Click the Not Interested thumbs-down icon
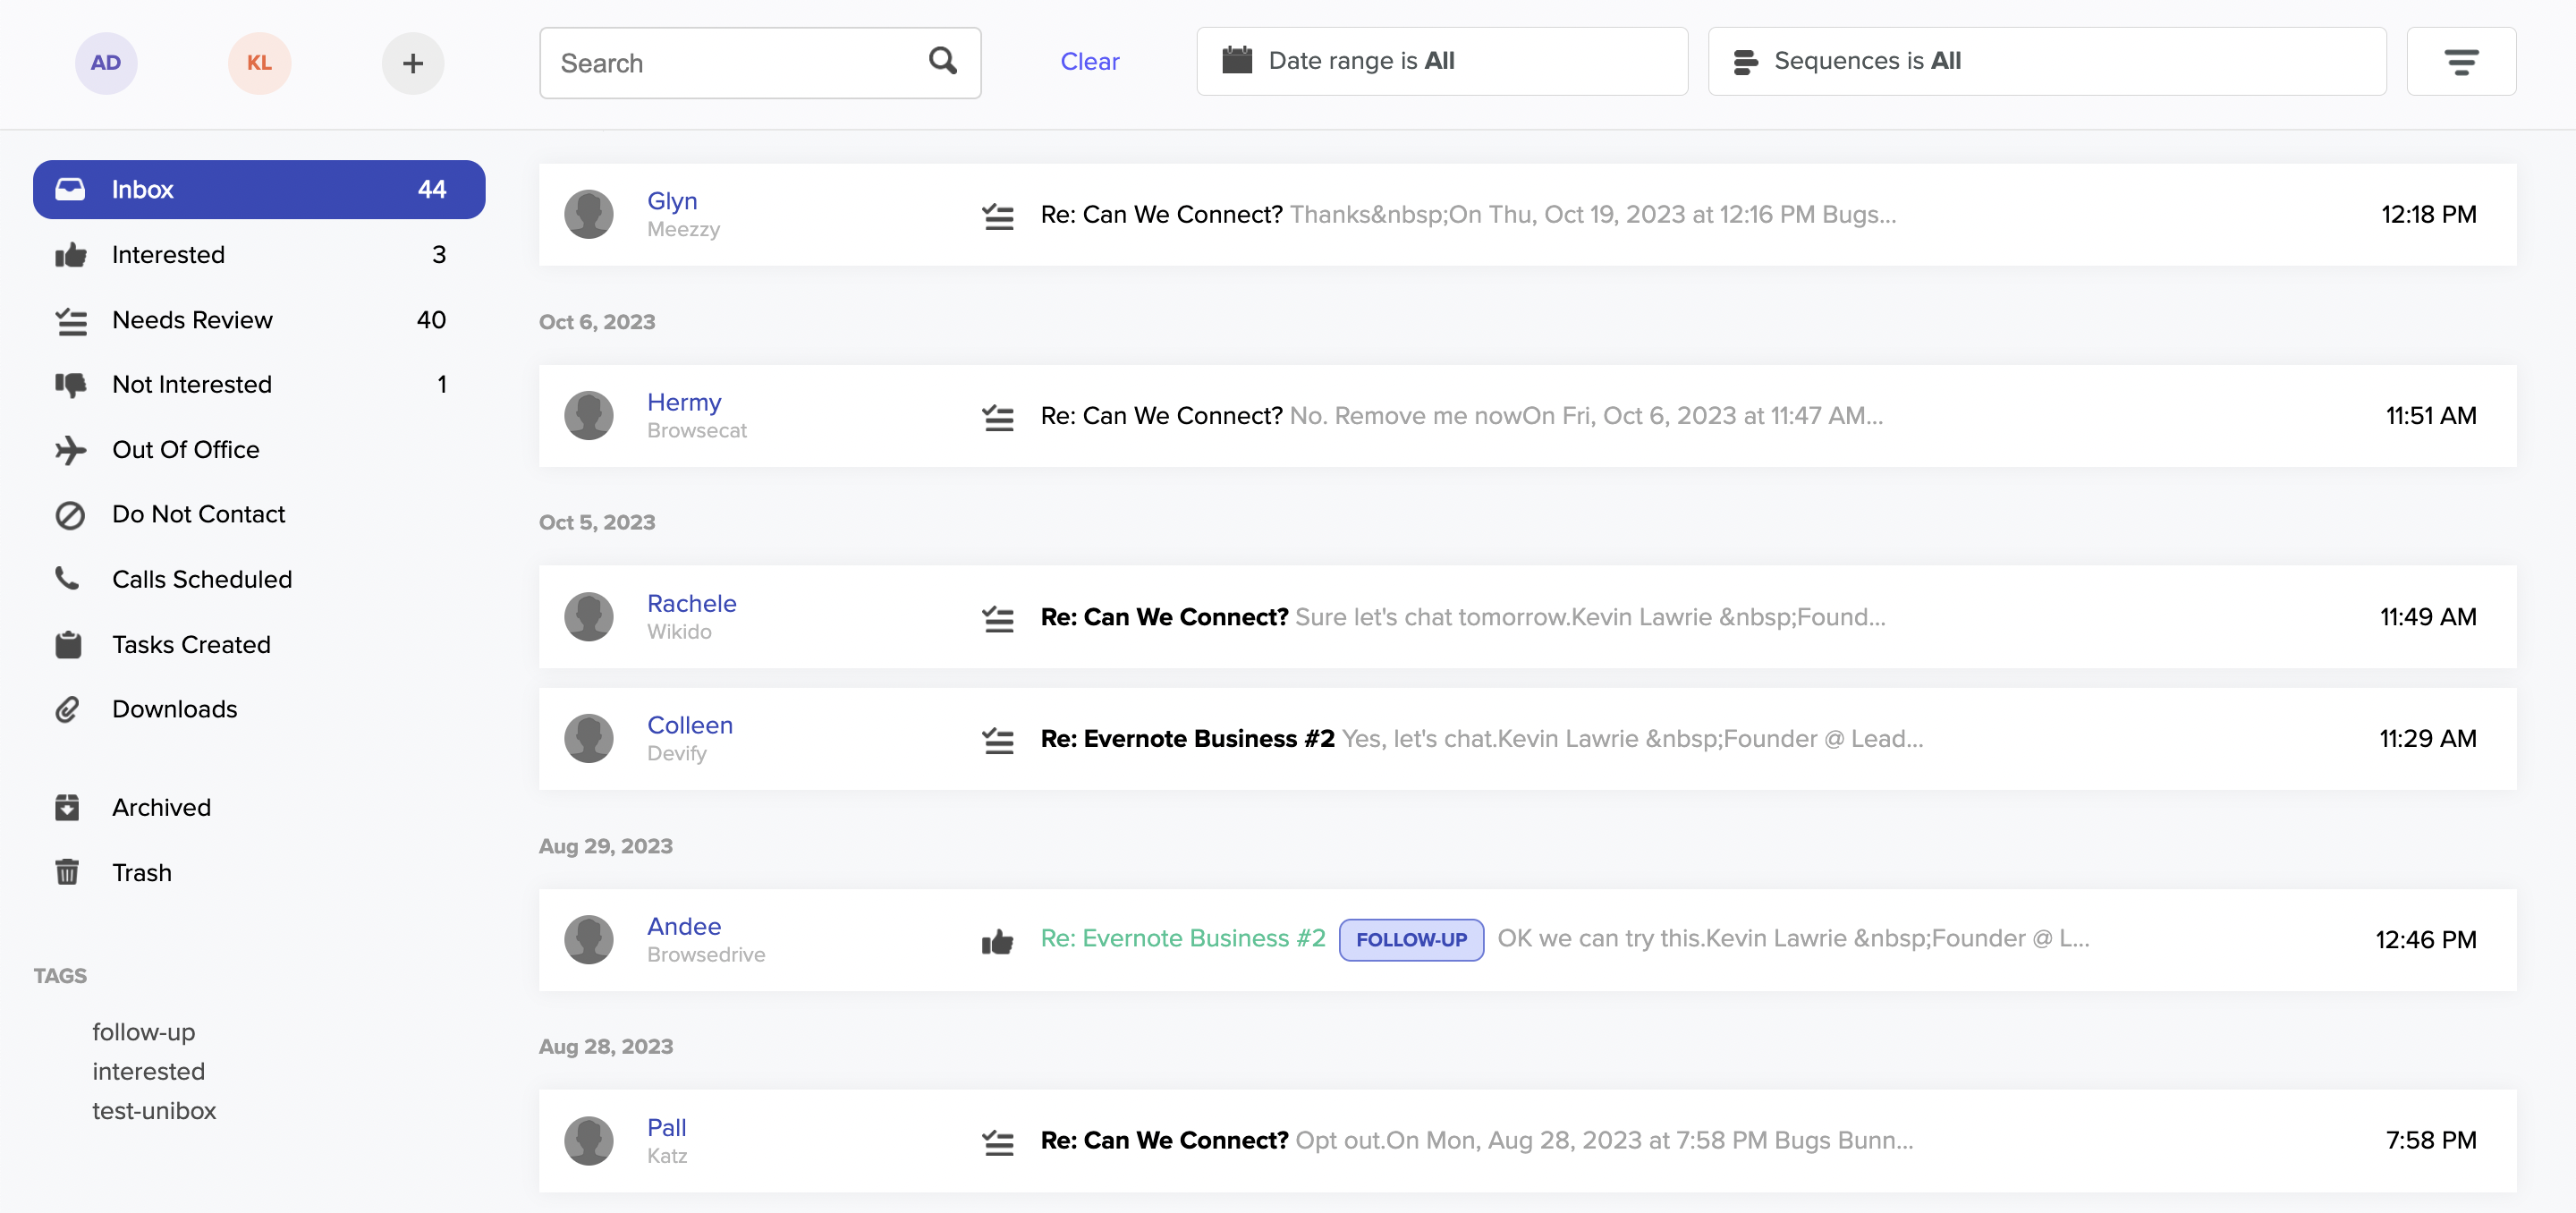2576x1213 pixels. [x=70, y=385]
